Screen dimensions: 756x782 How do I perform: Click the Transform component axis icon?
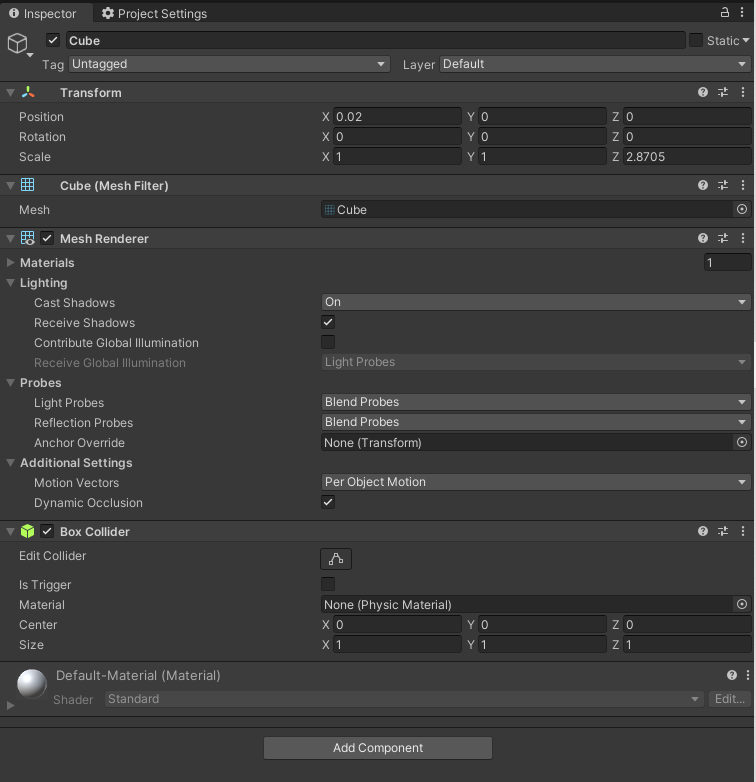[28, 92]
